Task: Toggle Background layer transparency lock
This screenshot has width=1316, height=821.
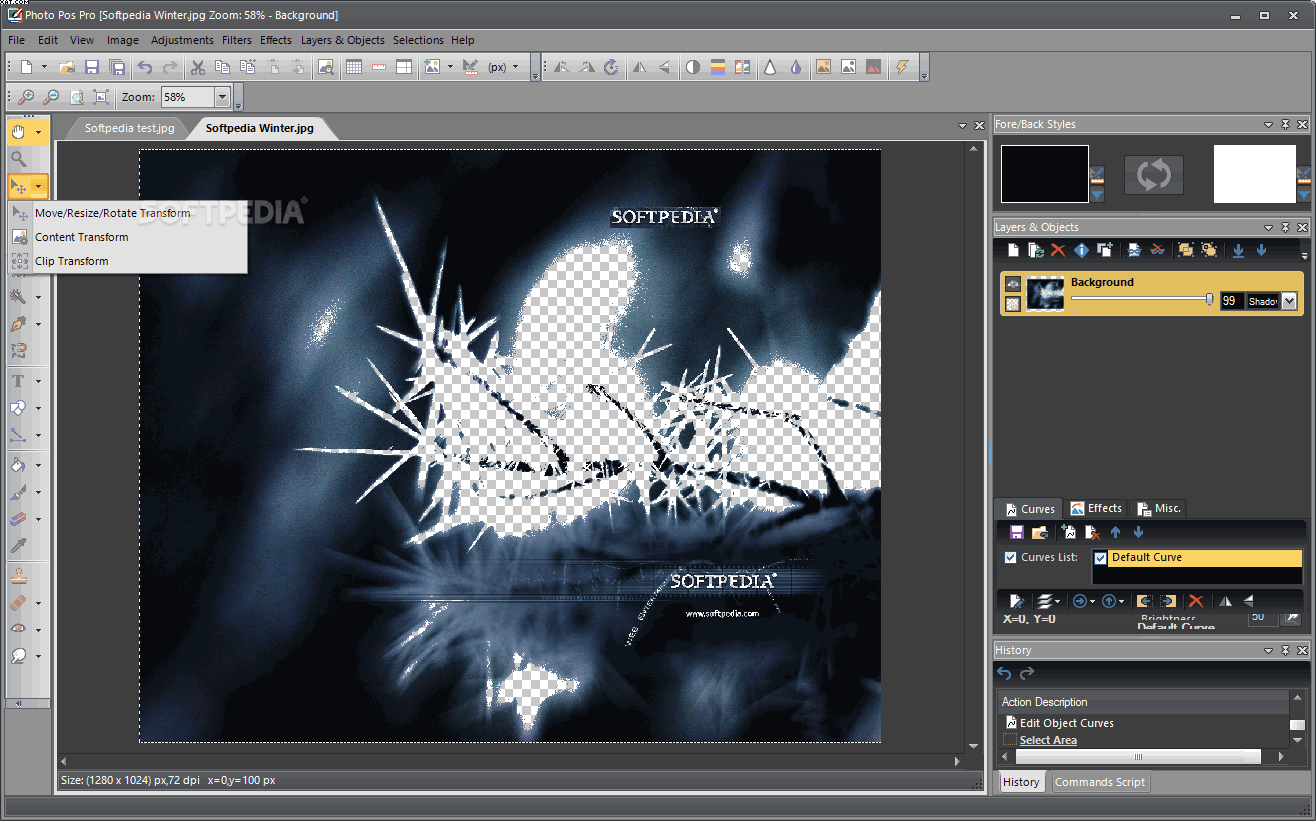Action: [x=1013, y=303]
